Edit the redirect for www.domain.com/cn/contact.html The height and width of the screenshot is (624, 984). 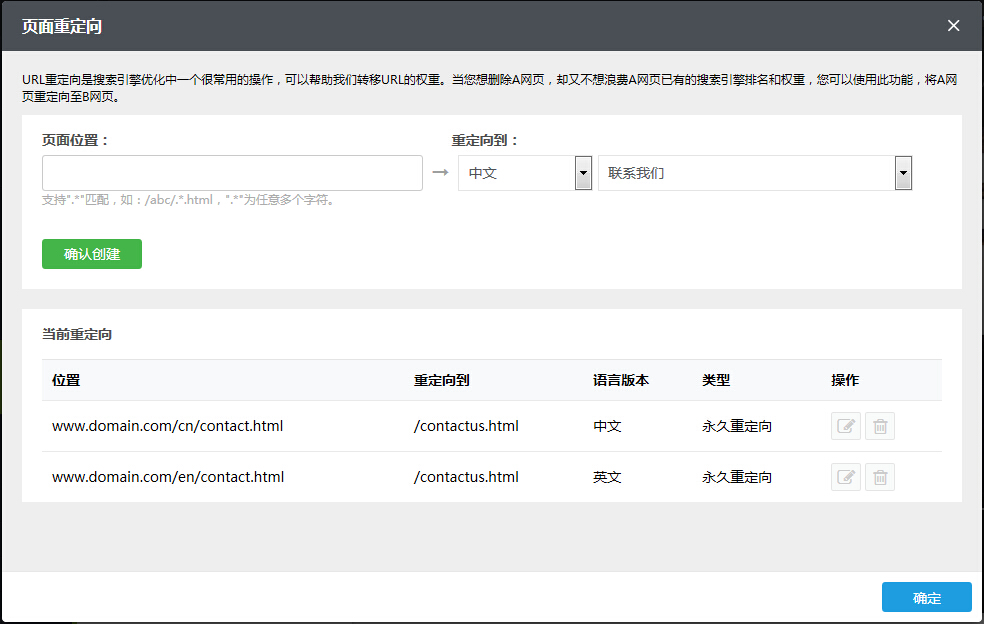coord(845,425)
